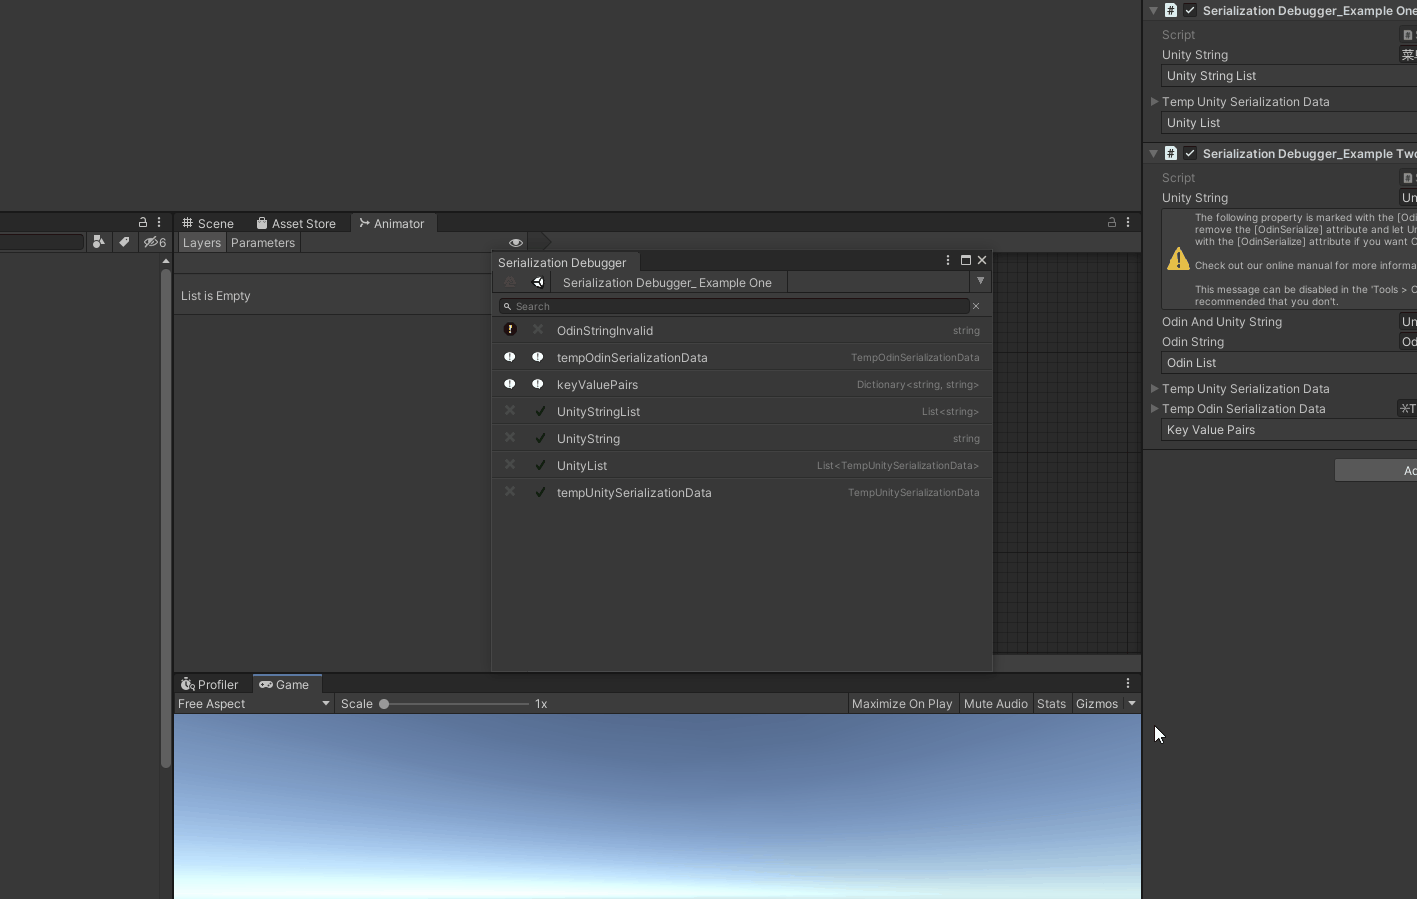Select the tempUnitySerializationData row name

(x=634, y=492)
